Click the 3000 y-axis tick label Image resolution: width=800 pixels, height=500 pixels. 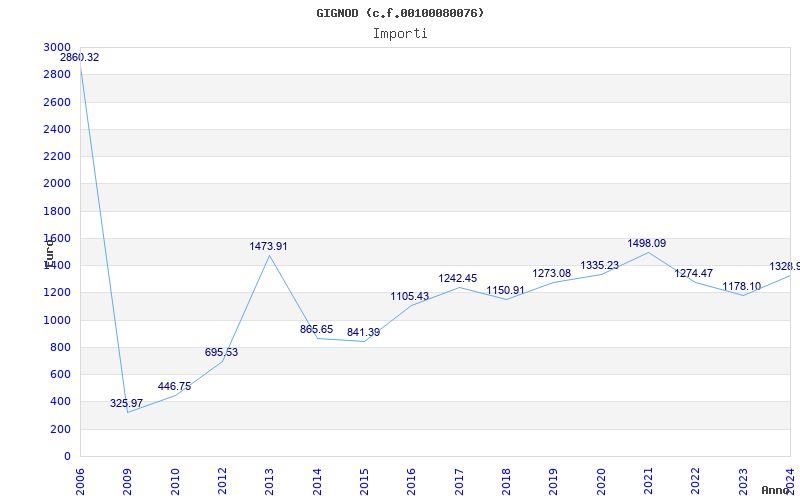click(57, 47)
